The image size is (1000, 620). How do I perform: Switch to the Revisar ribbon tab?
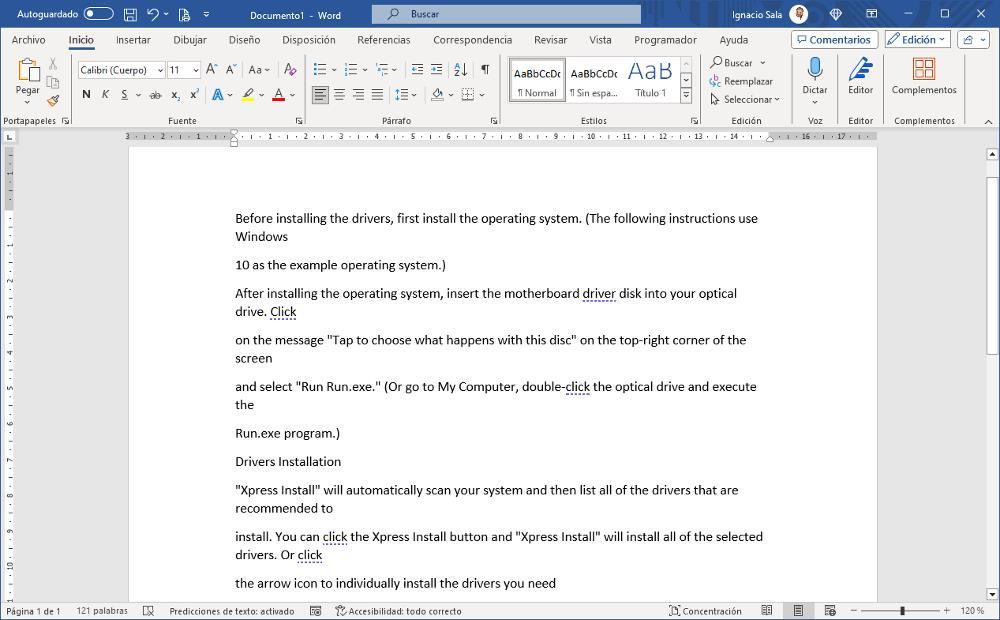coord(550,39)
